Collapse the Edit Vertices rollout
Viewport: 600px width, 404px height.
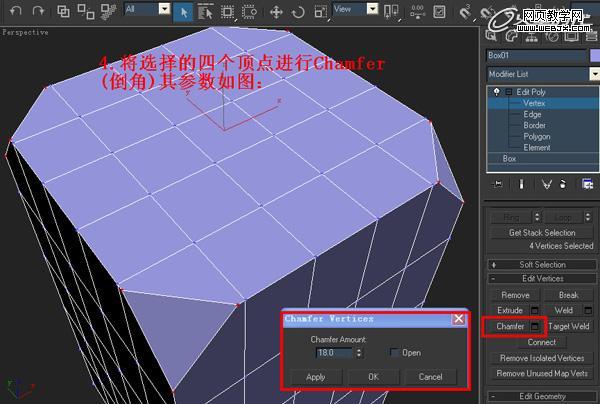[x=542, y=279]
